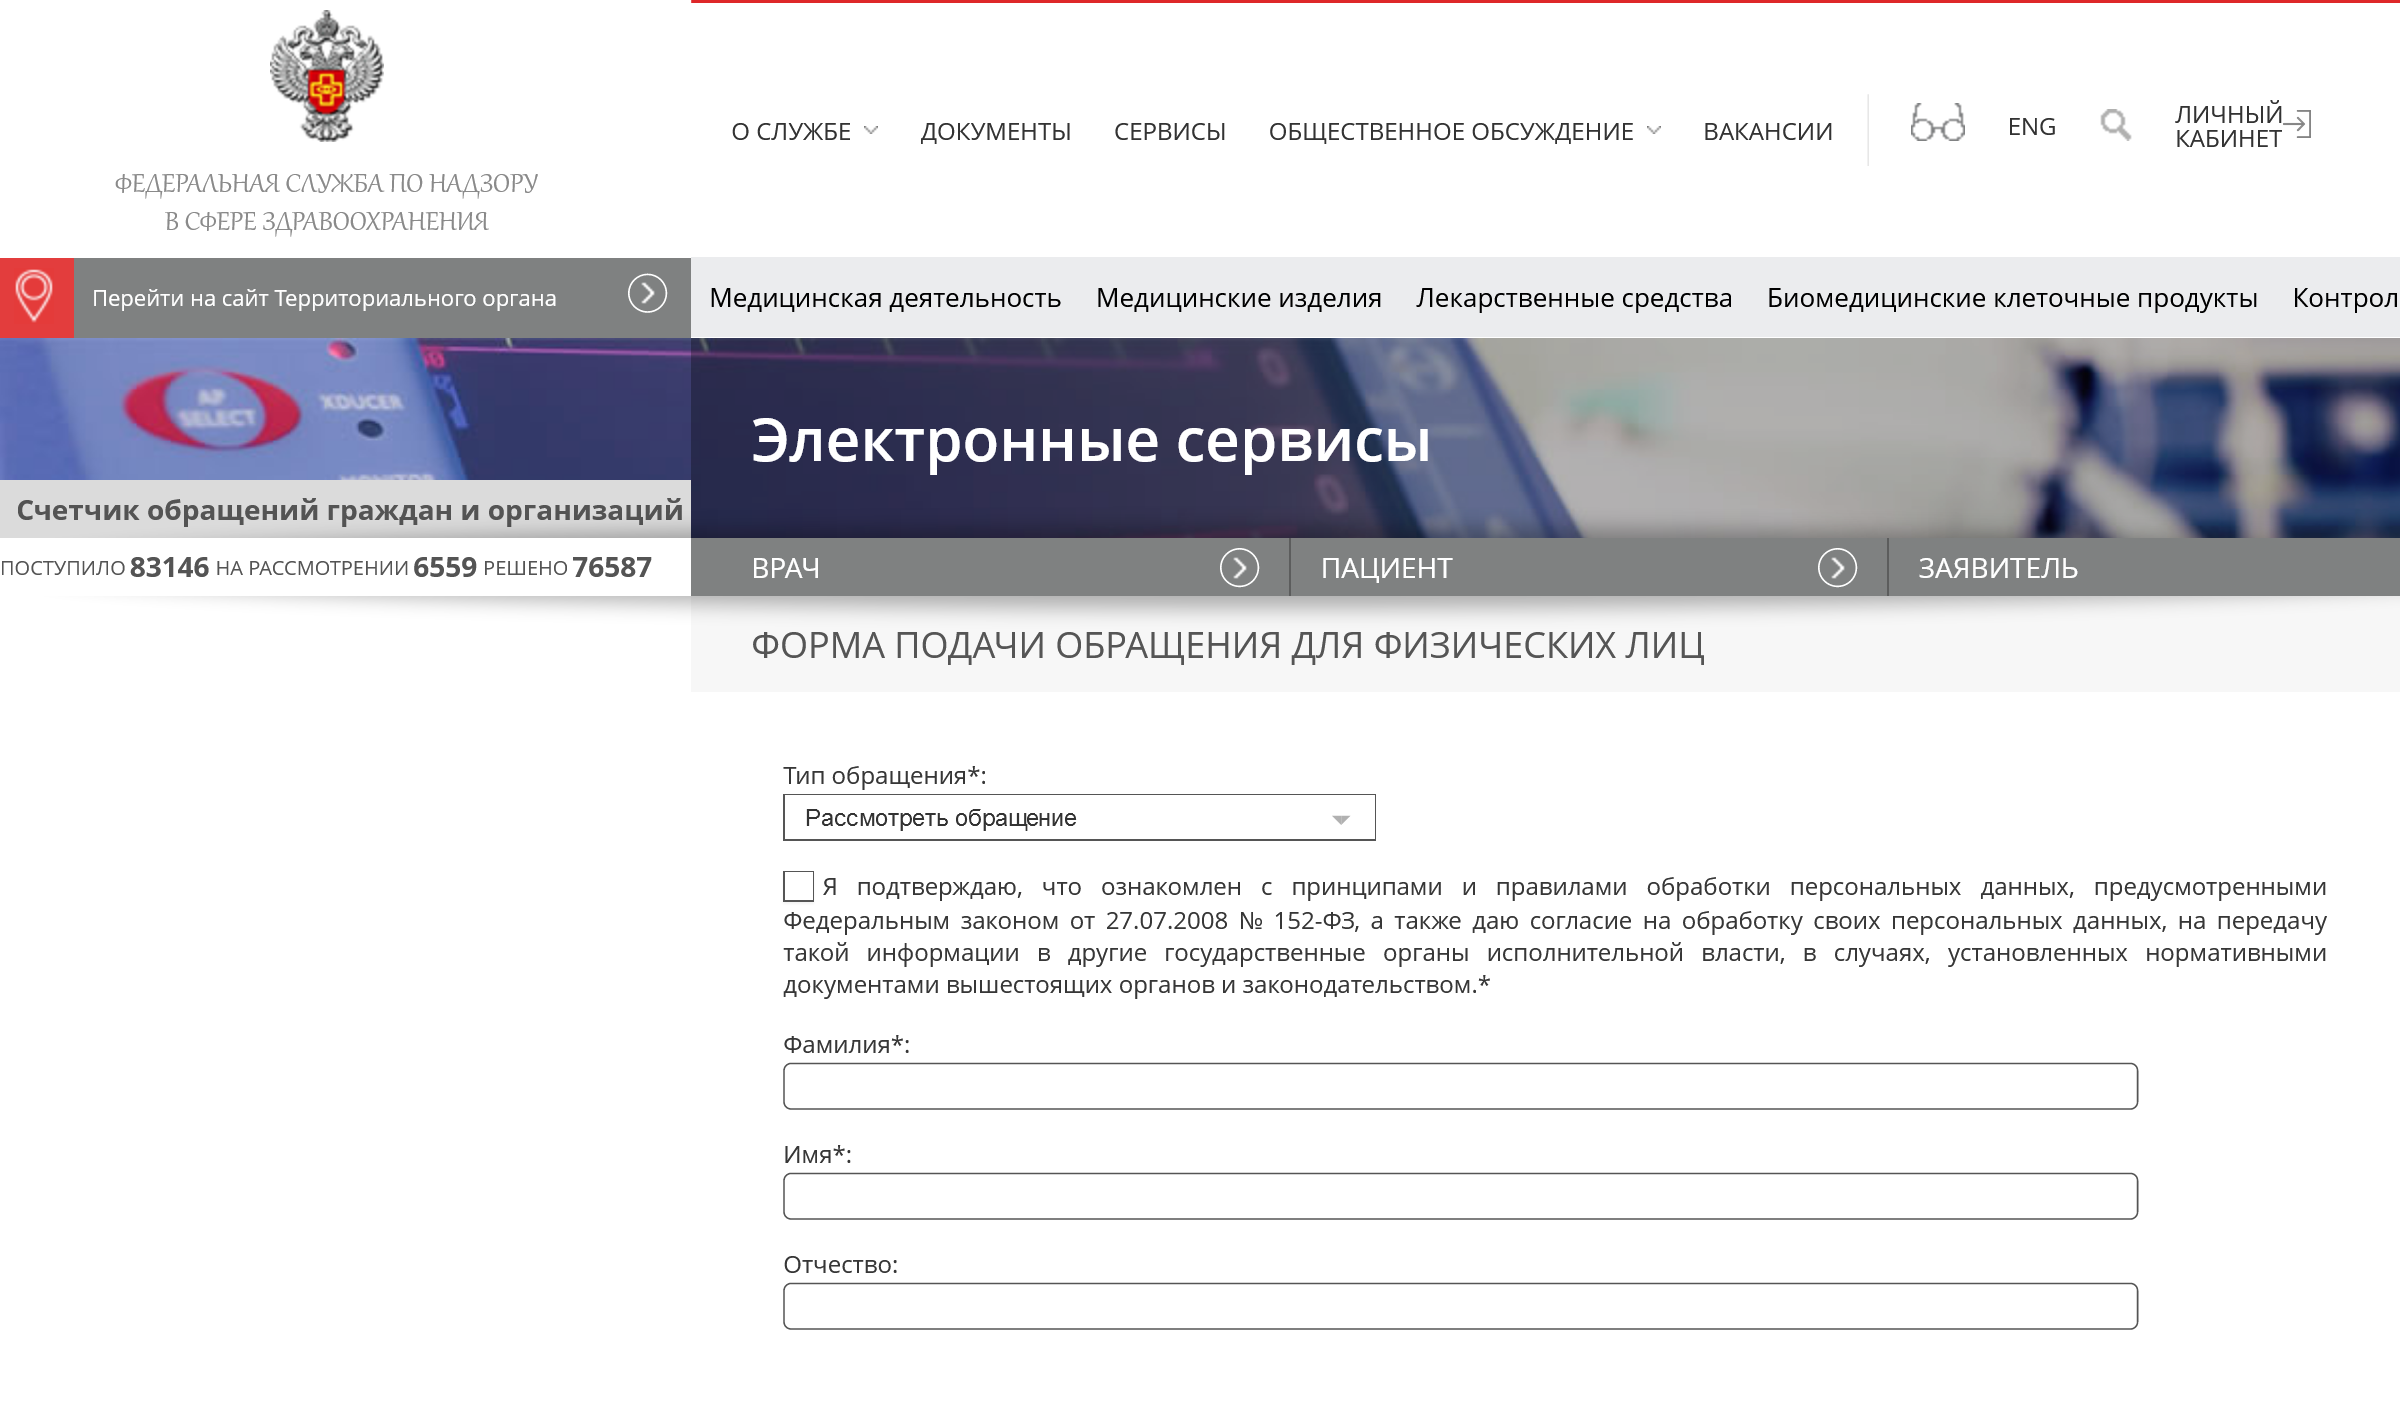Click the НА РАССМОТРЕНИИ 6559 counter value

click(x=346, y=568)
